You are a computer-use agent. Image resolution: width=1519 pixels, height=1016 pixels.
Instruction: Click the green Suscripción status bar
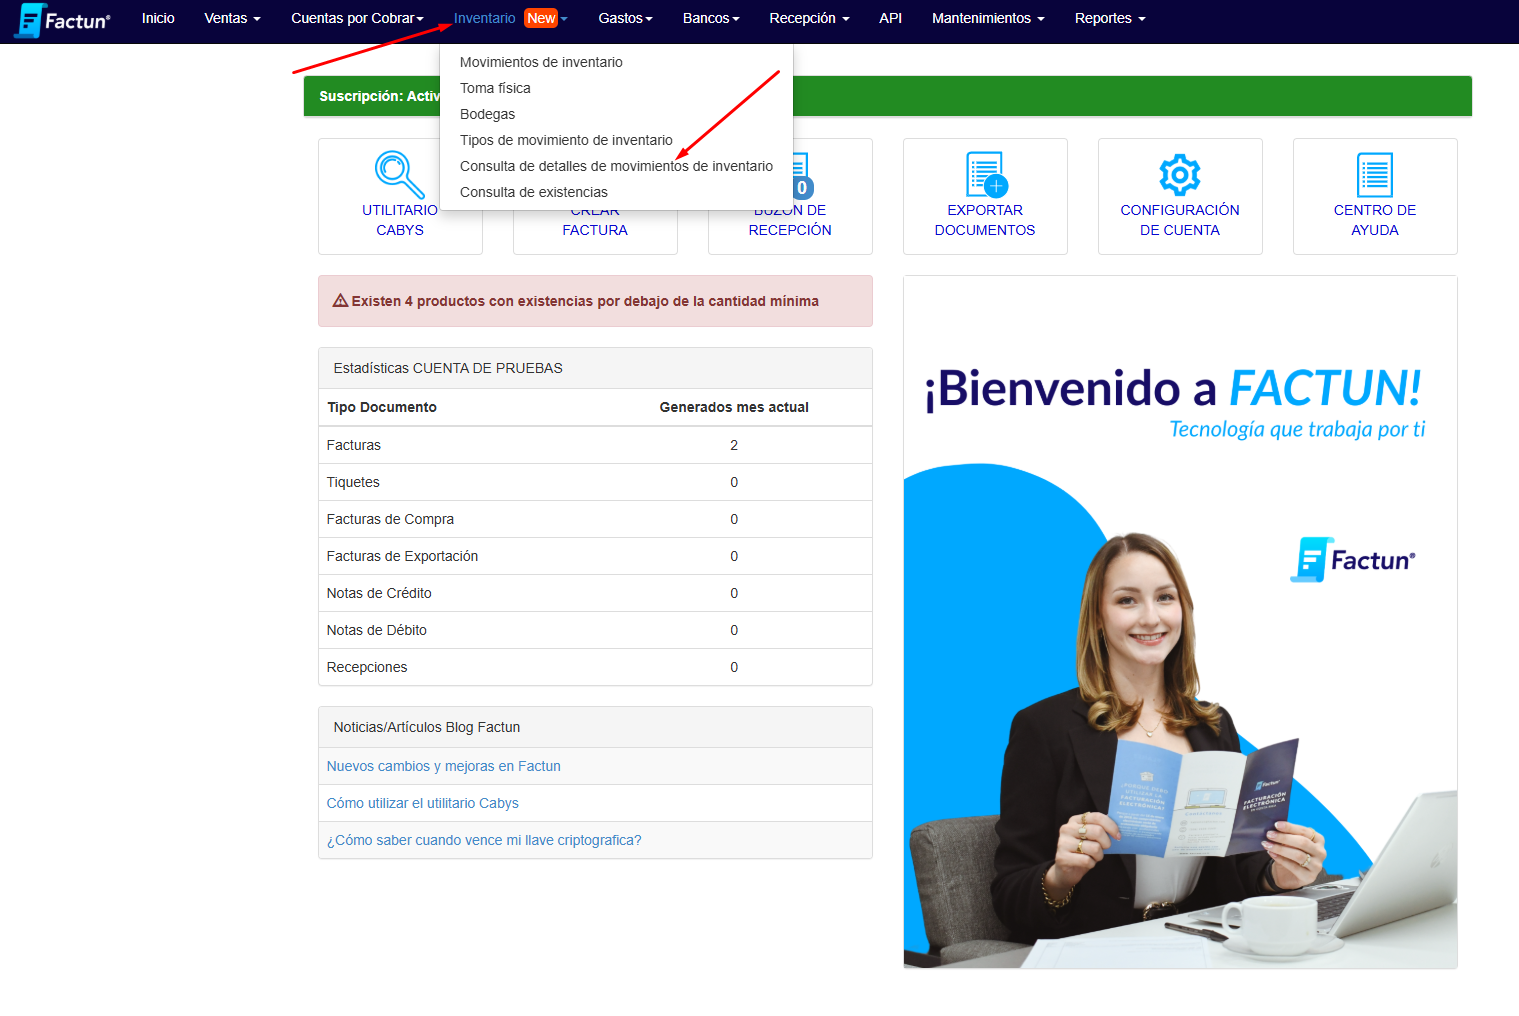(888, 96)
